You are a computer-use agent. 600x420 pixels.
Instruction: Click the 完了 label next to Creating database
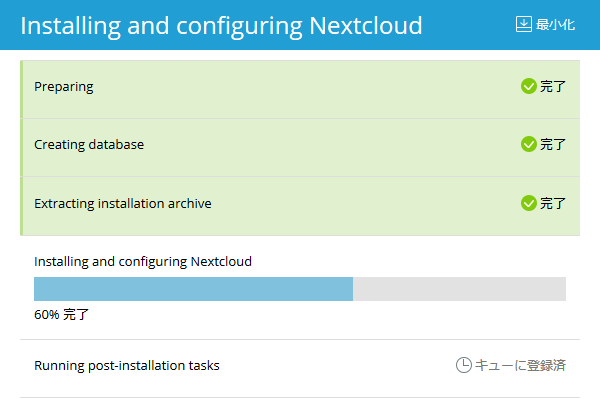point(553,144)
